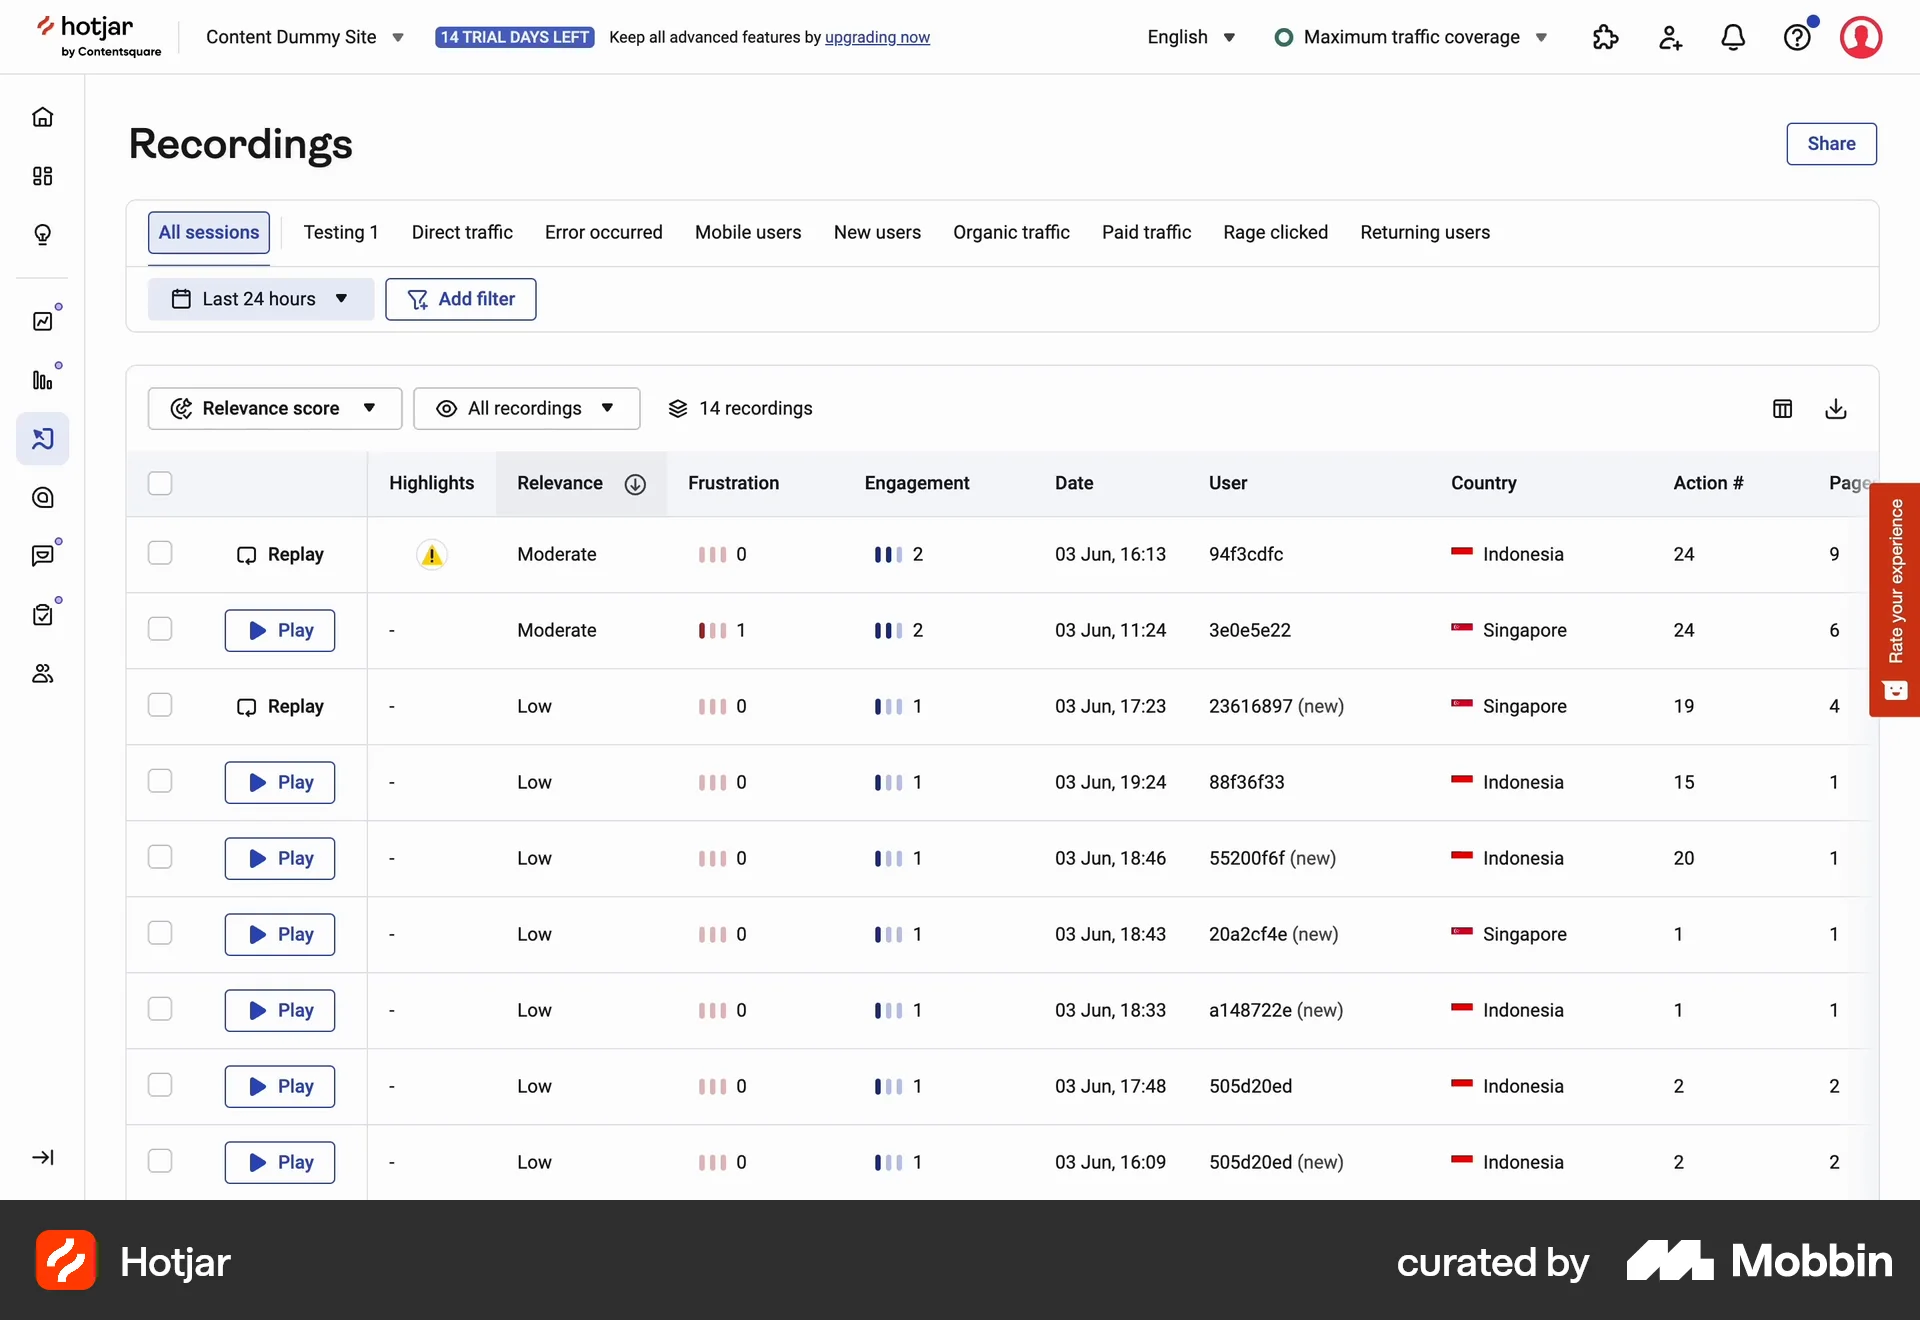Switch to the Mobile users tab
Screen dimensions: 1920x1320
click(747, 232)
